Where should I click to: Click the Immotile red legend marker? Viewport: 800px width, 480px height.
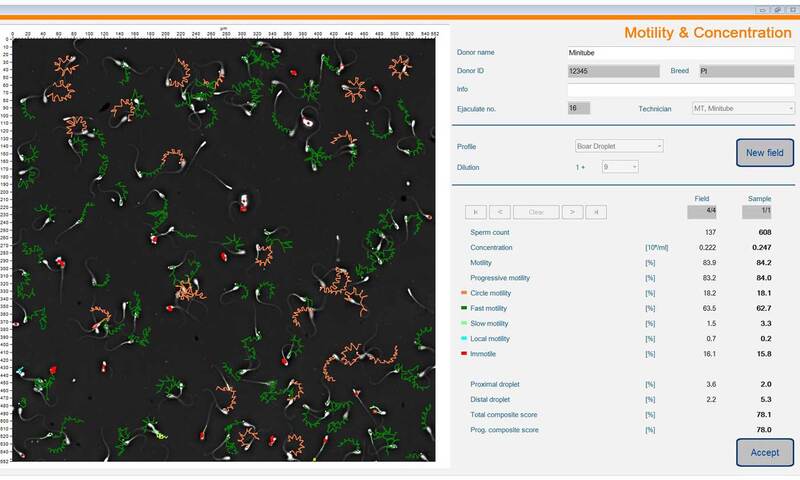(x=463, y=354)
